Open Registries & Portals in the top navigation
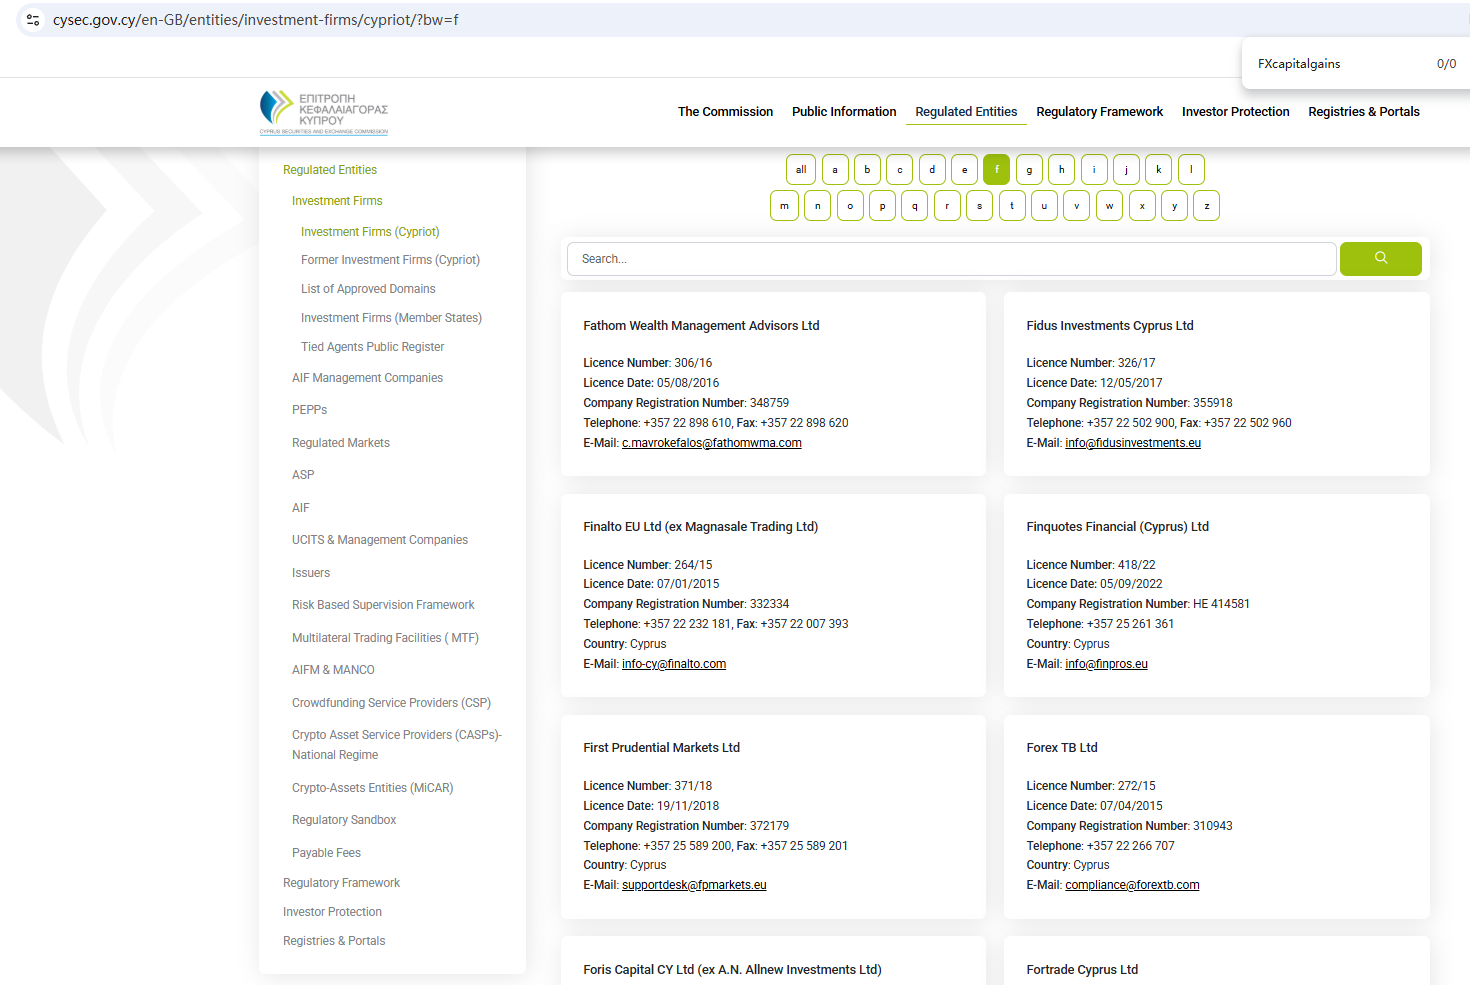 [1363, 112]
